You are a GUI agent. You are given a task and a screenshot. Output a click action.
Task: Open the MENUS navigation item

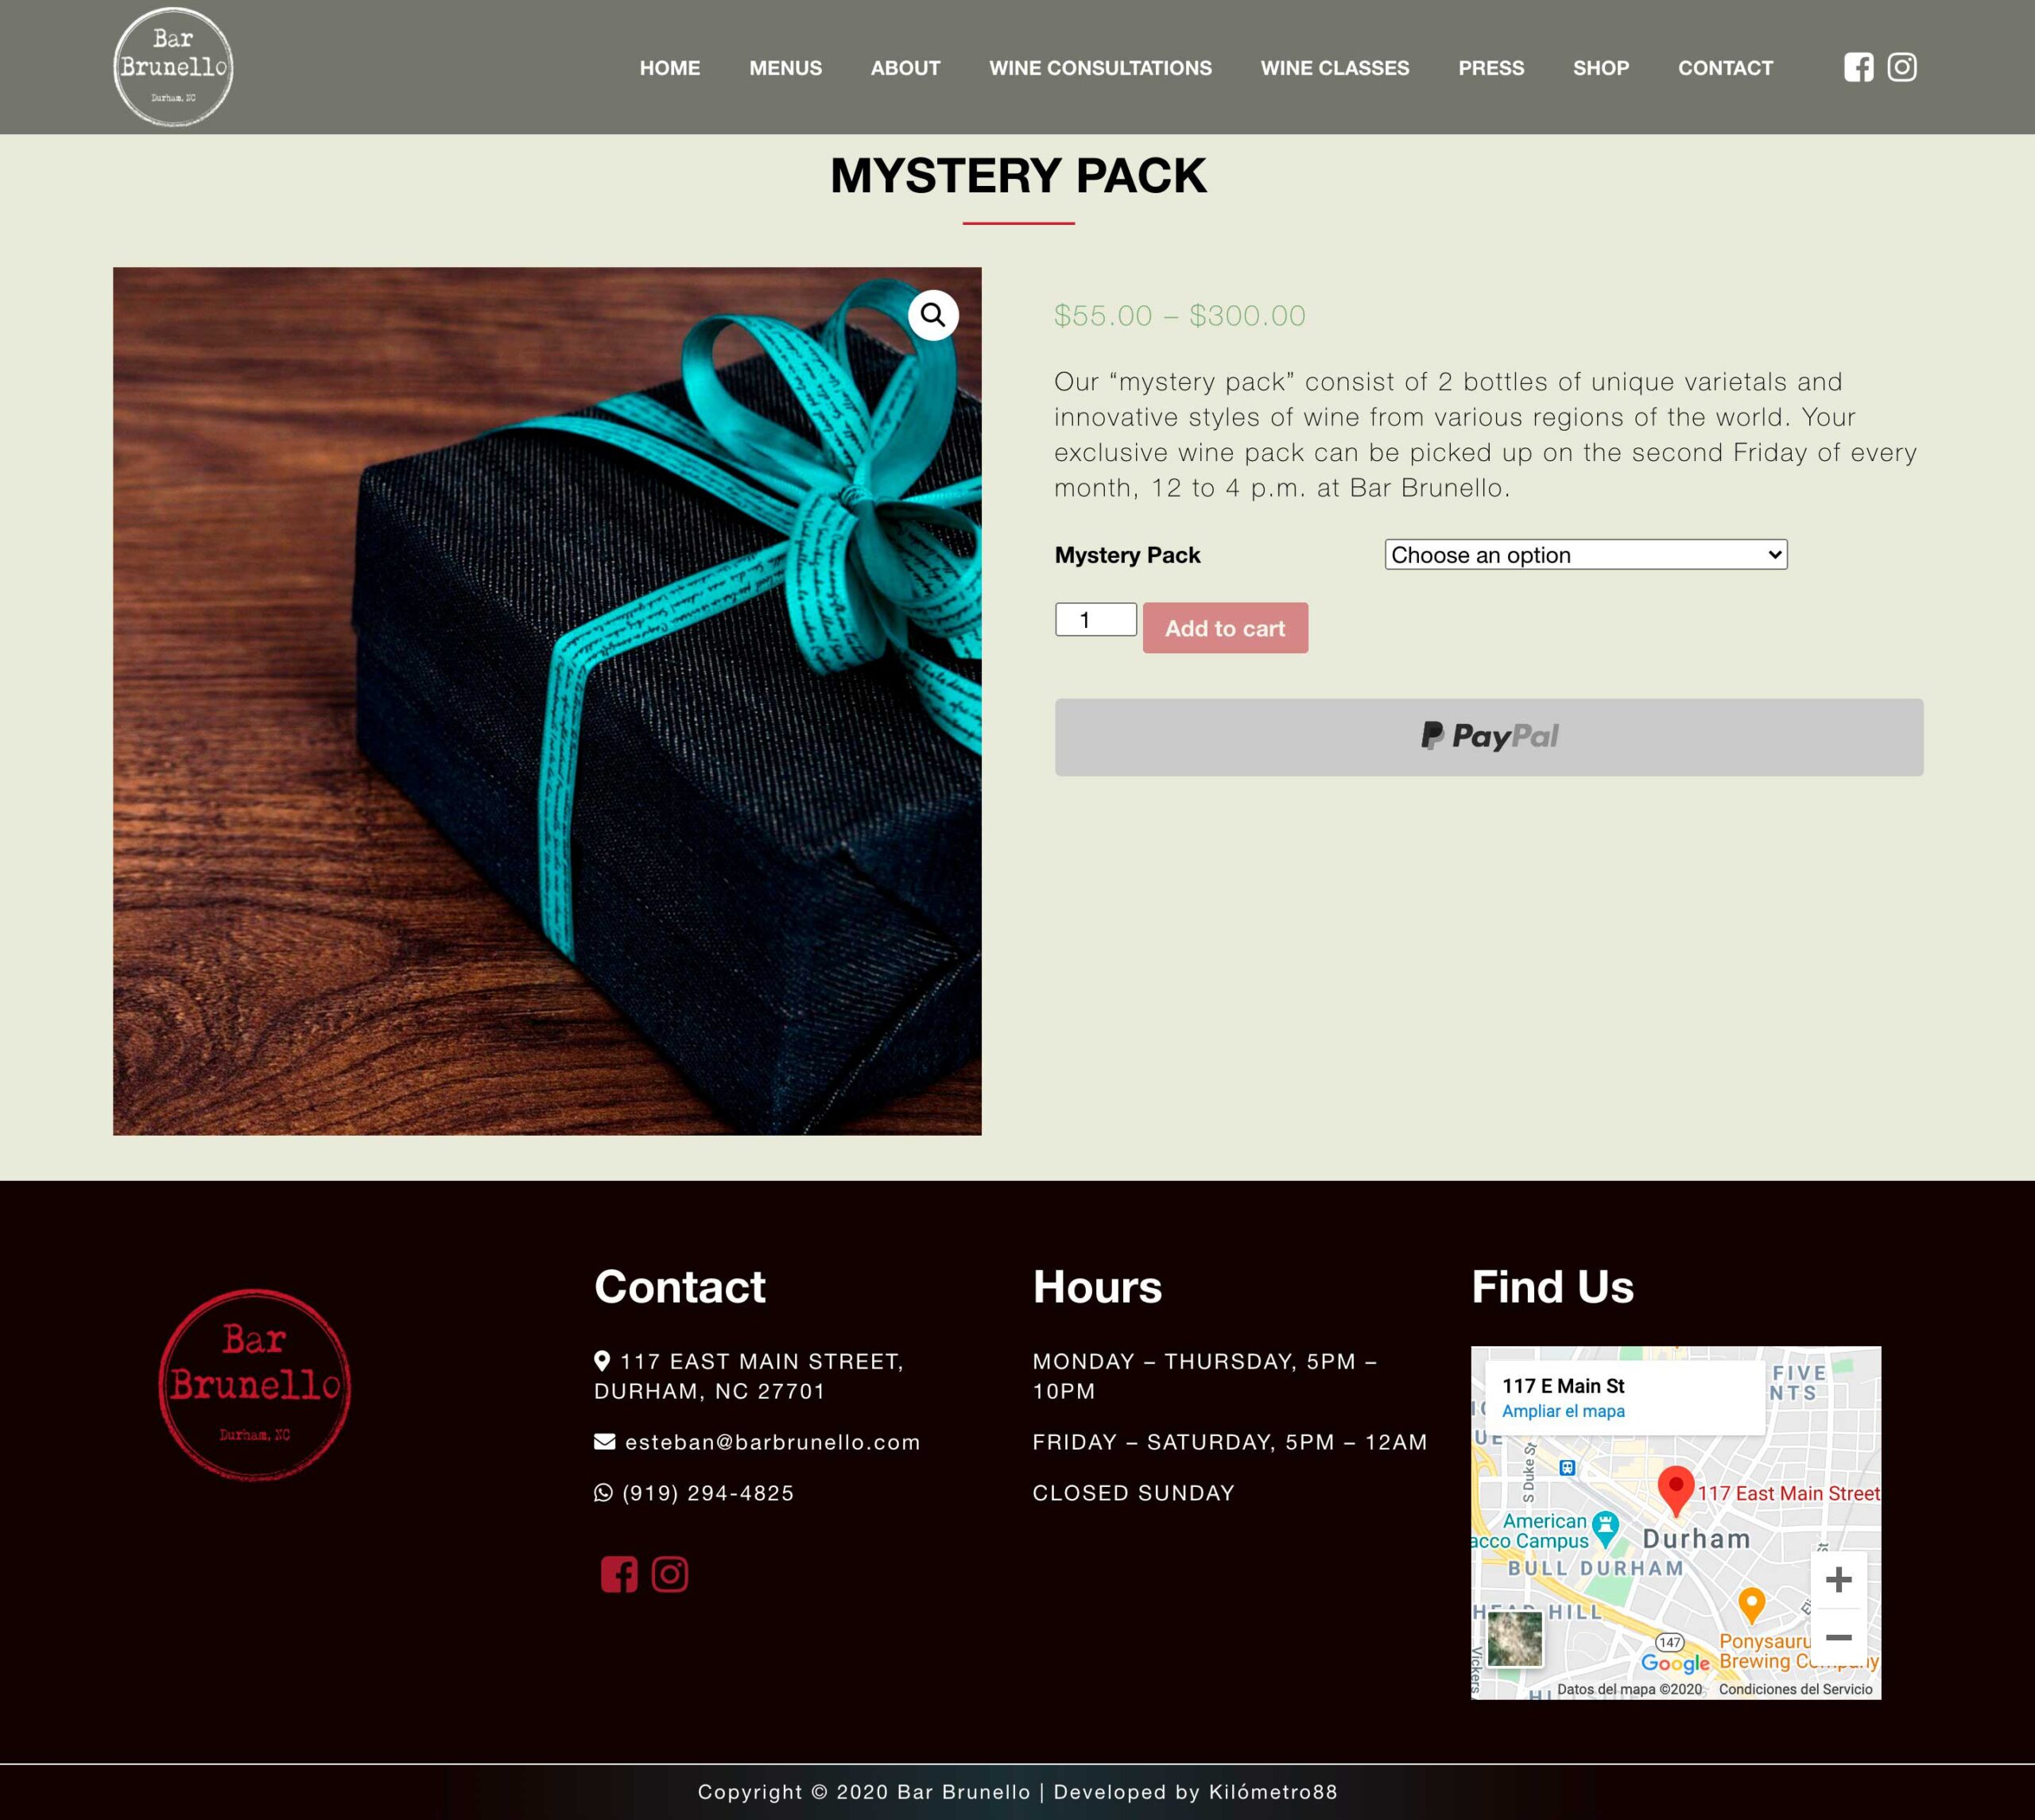coord(786,68)
